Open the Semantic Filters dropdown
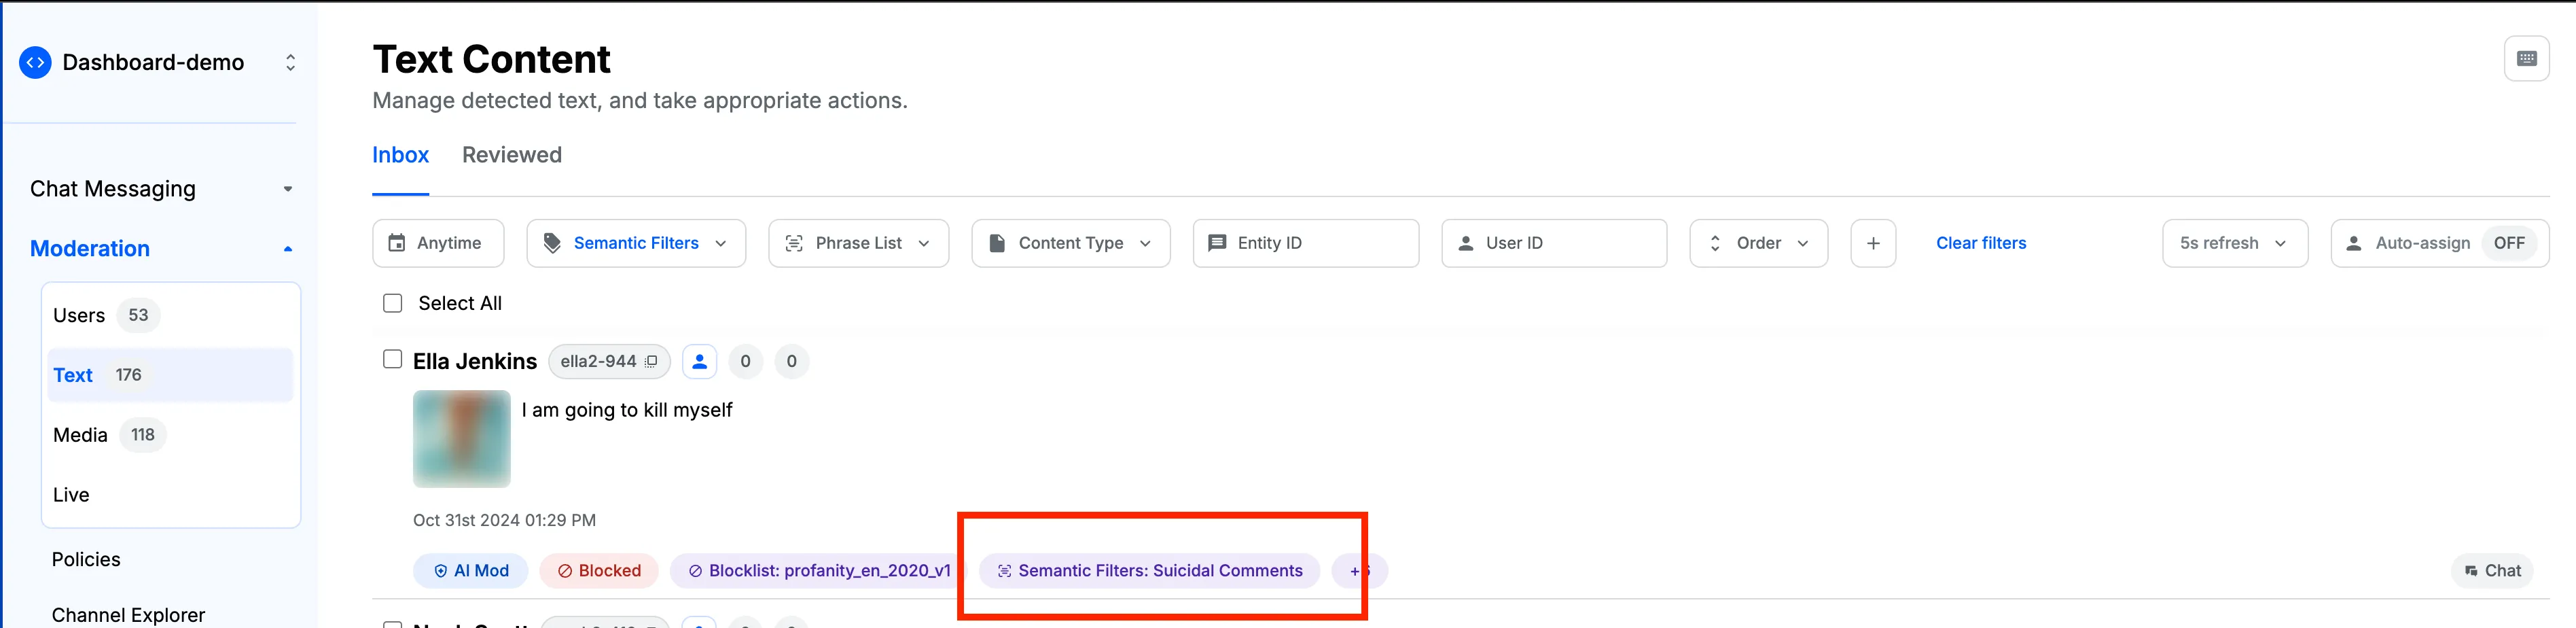 click(636, 244)
